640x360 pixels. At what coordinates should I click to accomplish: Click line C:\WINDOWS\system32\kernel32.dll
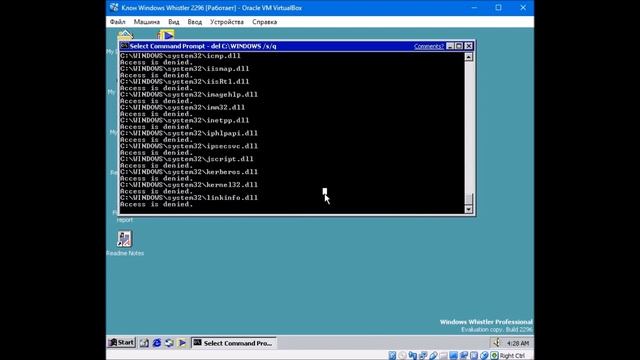pyautogui.click(x=189, y=185)
